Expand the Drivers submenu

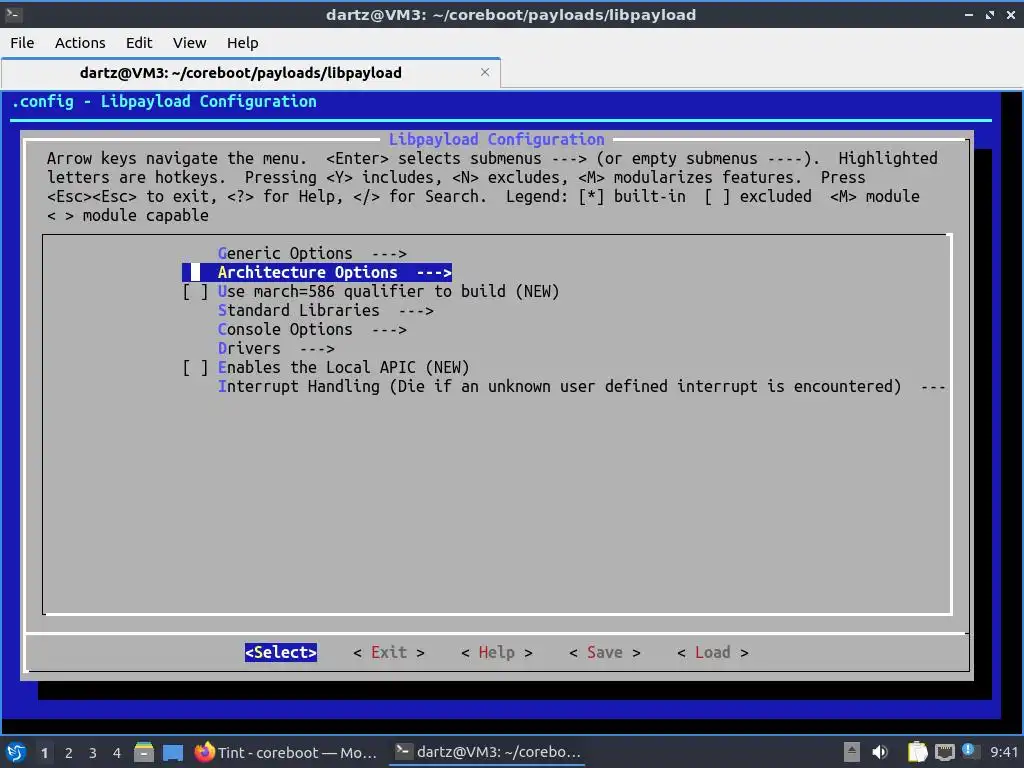(x=276, y=348)
